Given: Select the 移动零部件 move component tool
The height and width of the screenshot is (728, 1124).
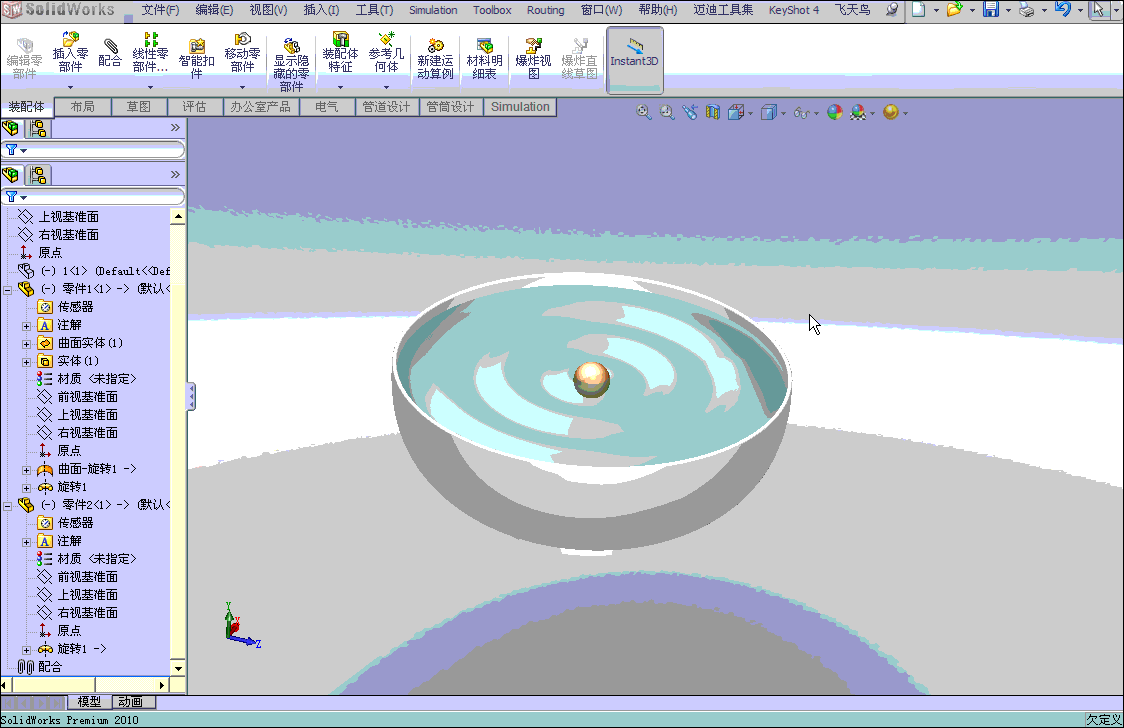Looking at the screenshot, I should (x=242, y=52).
